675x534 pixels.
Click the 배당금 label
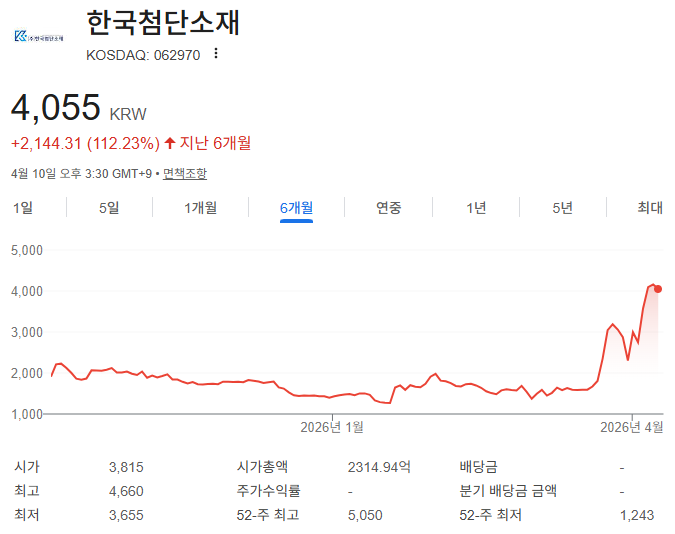click(478, 467)
